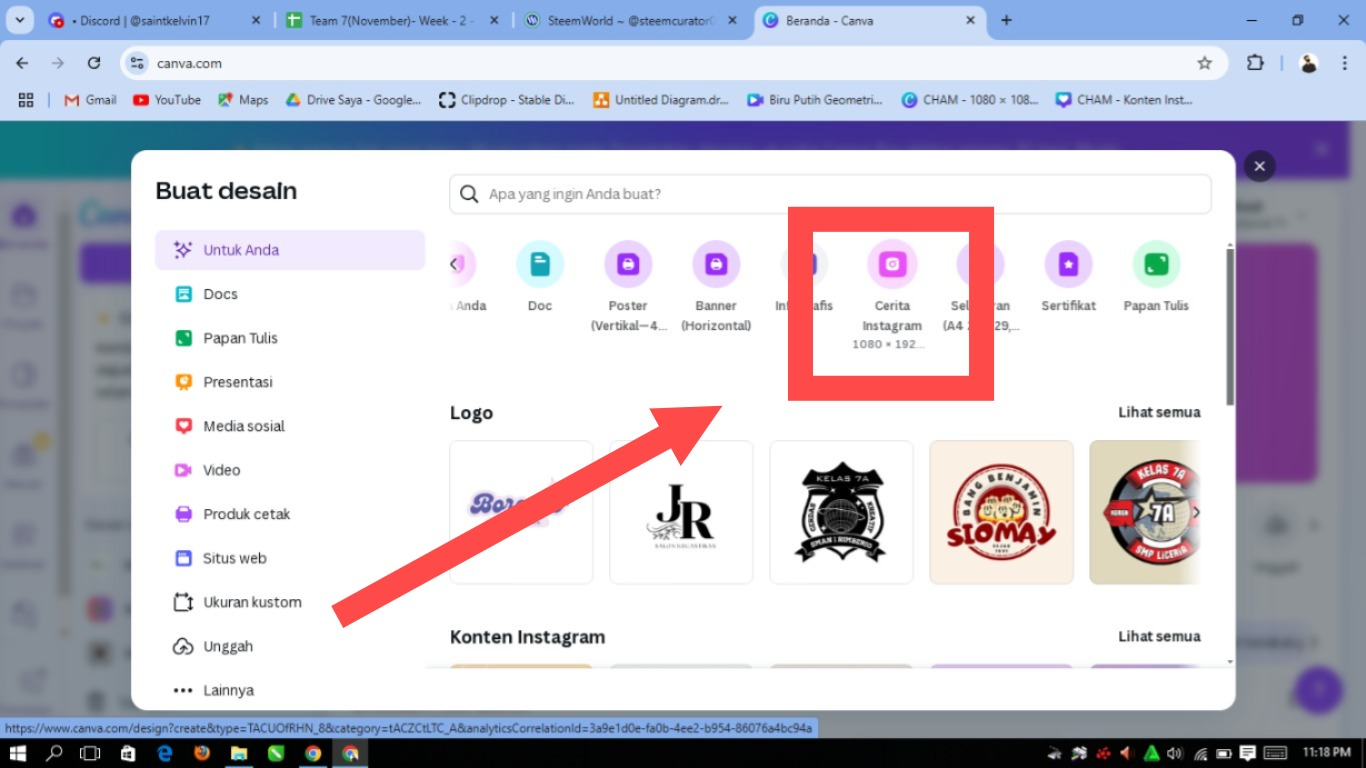Bookmark this page with the star

point(1205,63)
